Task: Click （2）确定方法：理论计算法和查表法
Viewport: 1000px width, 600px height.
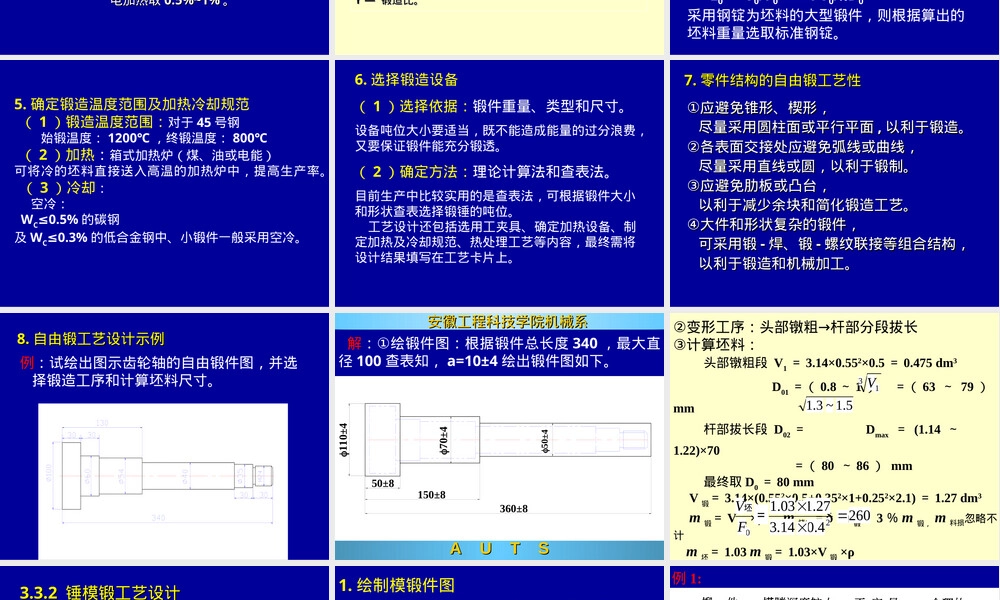Action: tap(485, 172)
